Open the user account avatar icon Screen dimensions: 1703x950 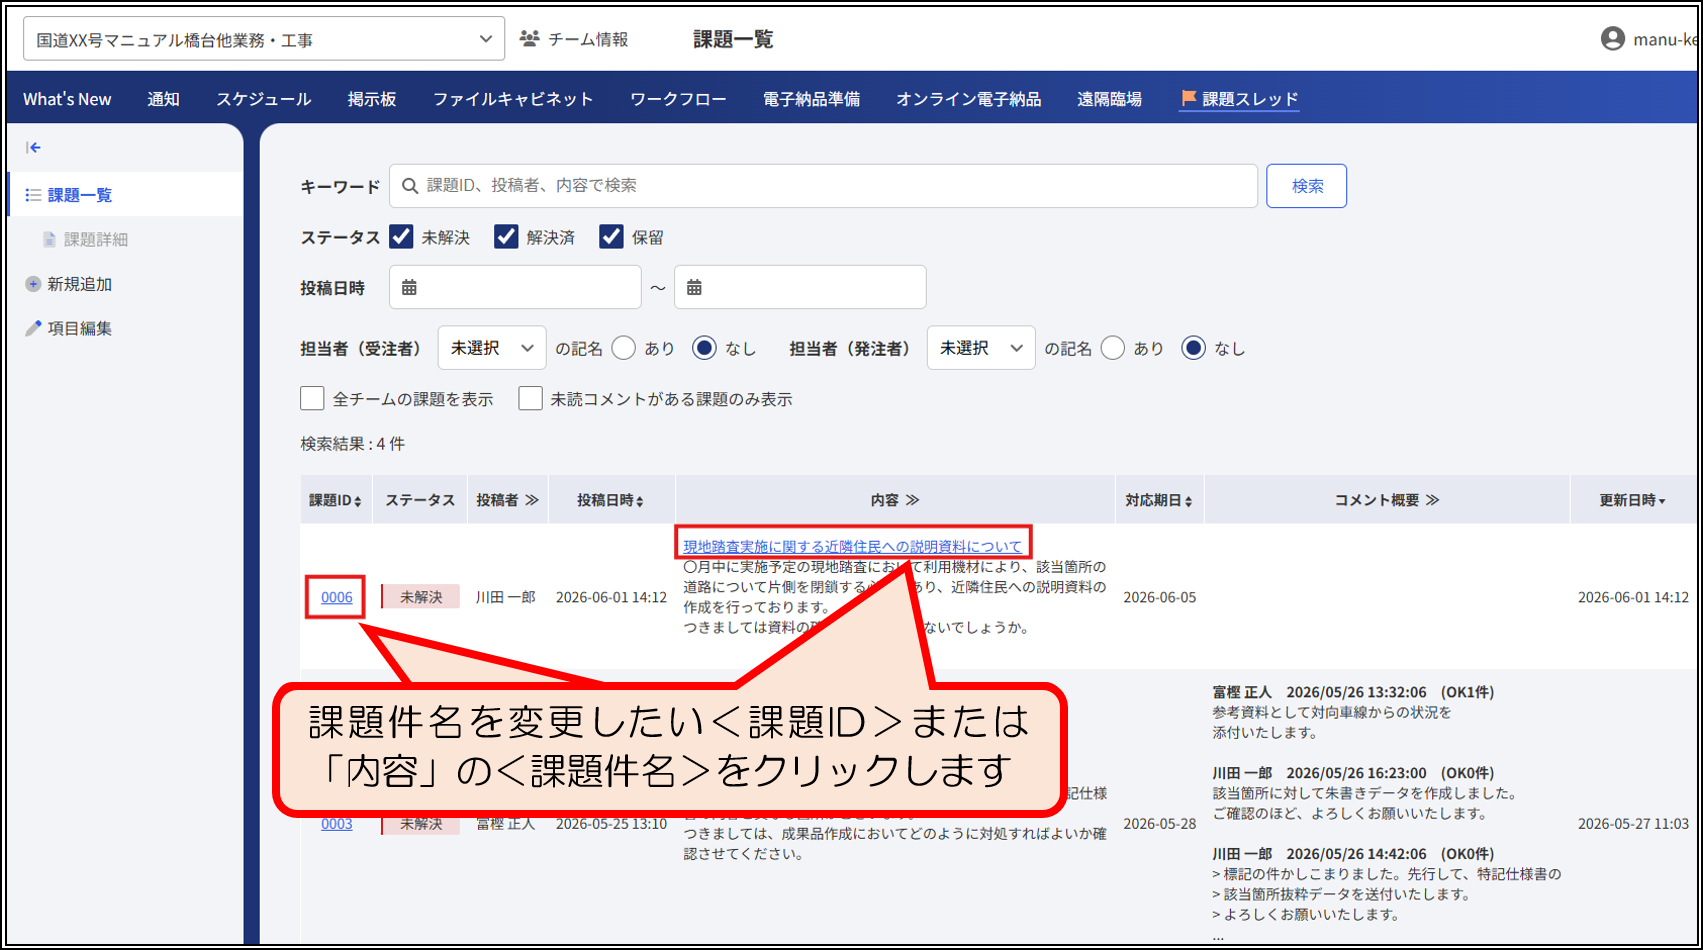point(1612,39)
